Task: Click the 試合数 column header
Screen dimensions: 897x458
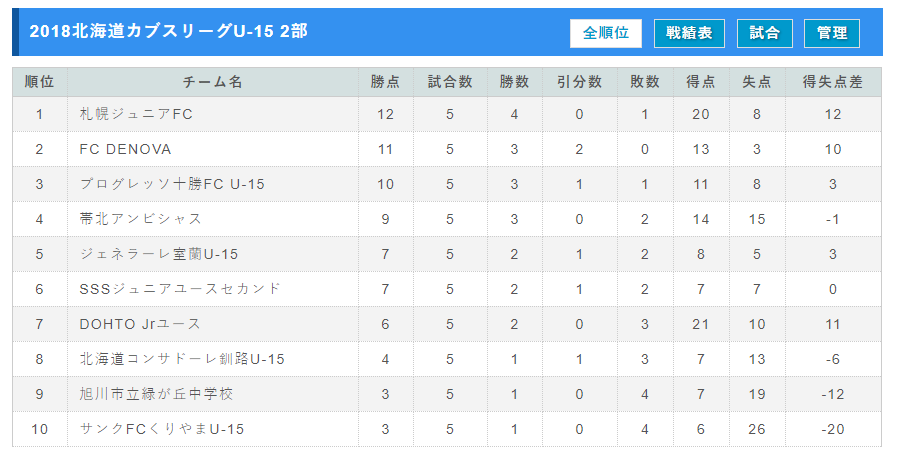Action: (x=450, y=82)
